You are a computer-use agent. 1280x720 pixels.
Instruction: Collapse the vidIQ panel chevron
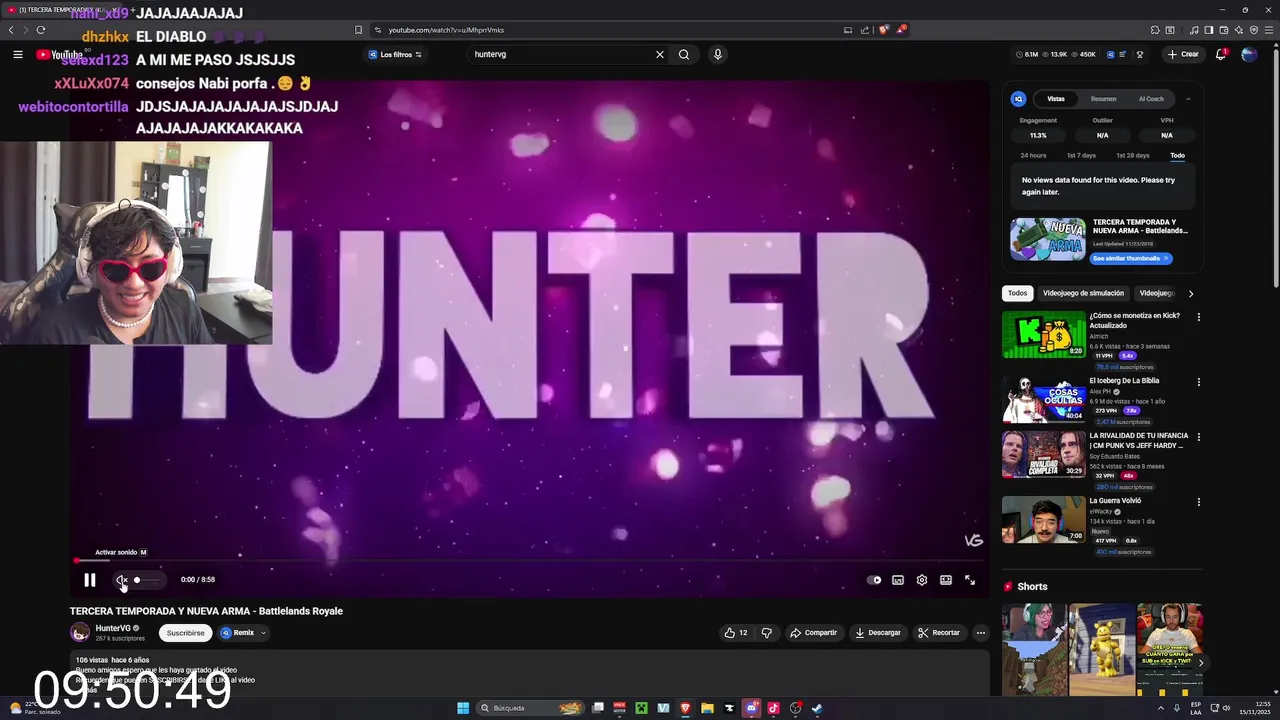coord(1188,99)
